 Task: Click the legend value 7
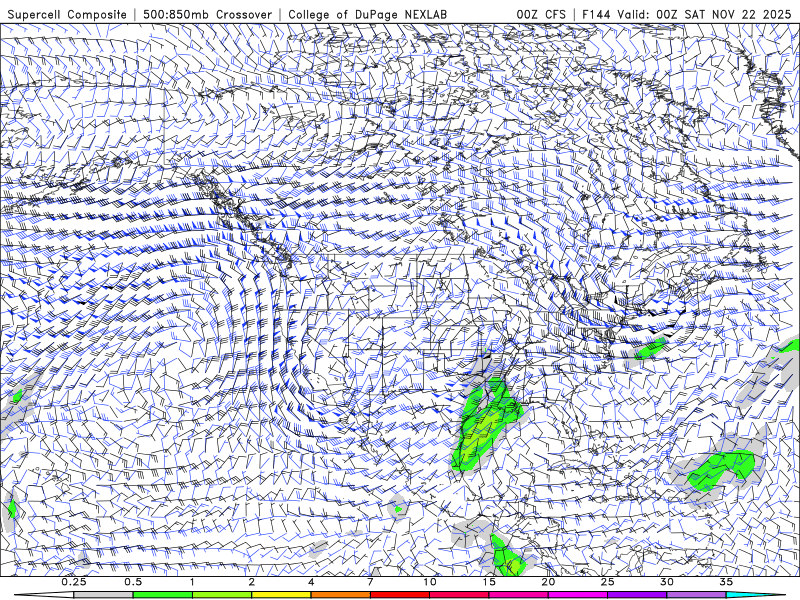pyautogui.click(x=370, y=582)
